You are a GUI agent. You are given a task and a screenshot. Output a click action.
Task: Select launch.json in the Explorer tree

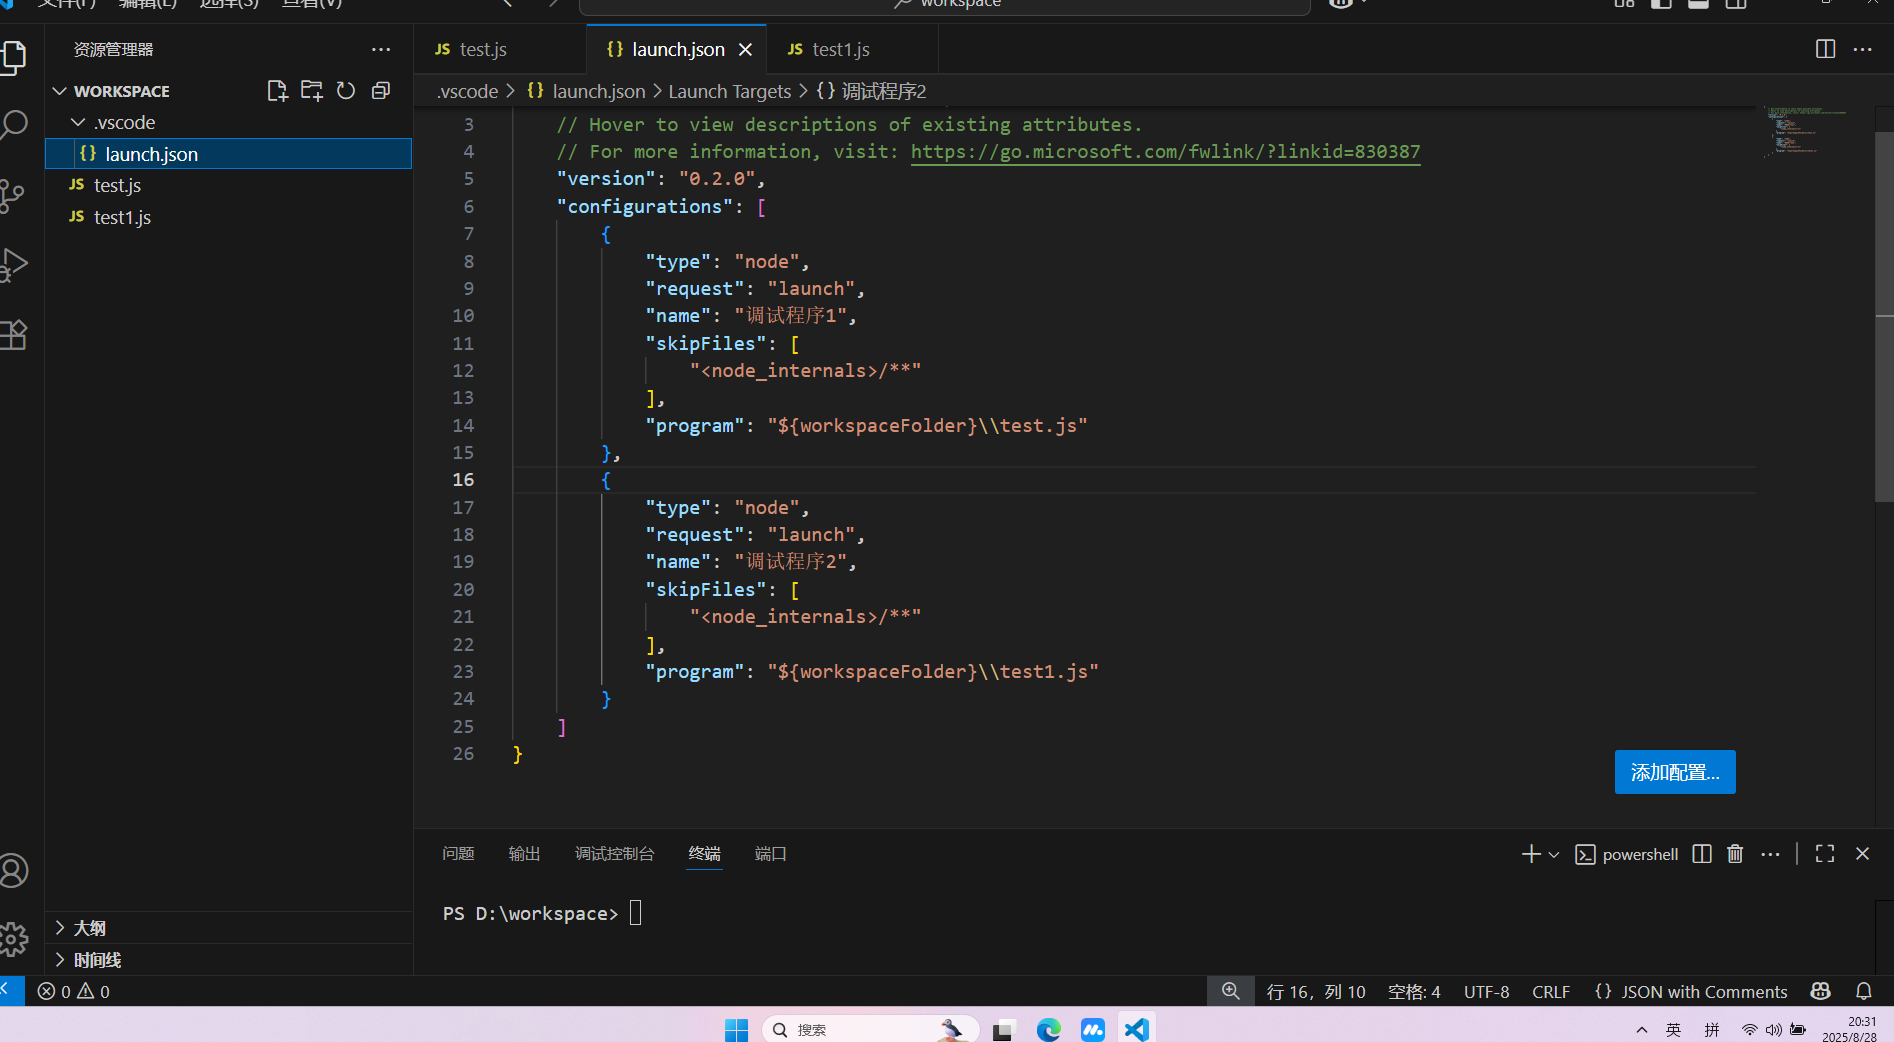tap(229, 154)
